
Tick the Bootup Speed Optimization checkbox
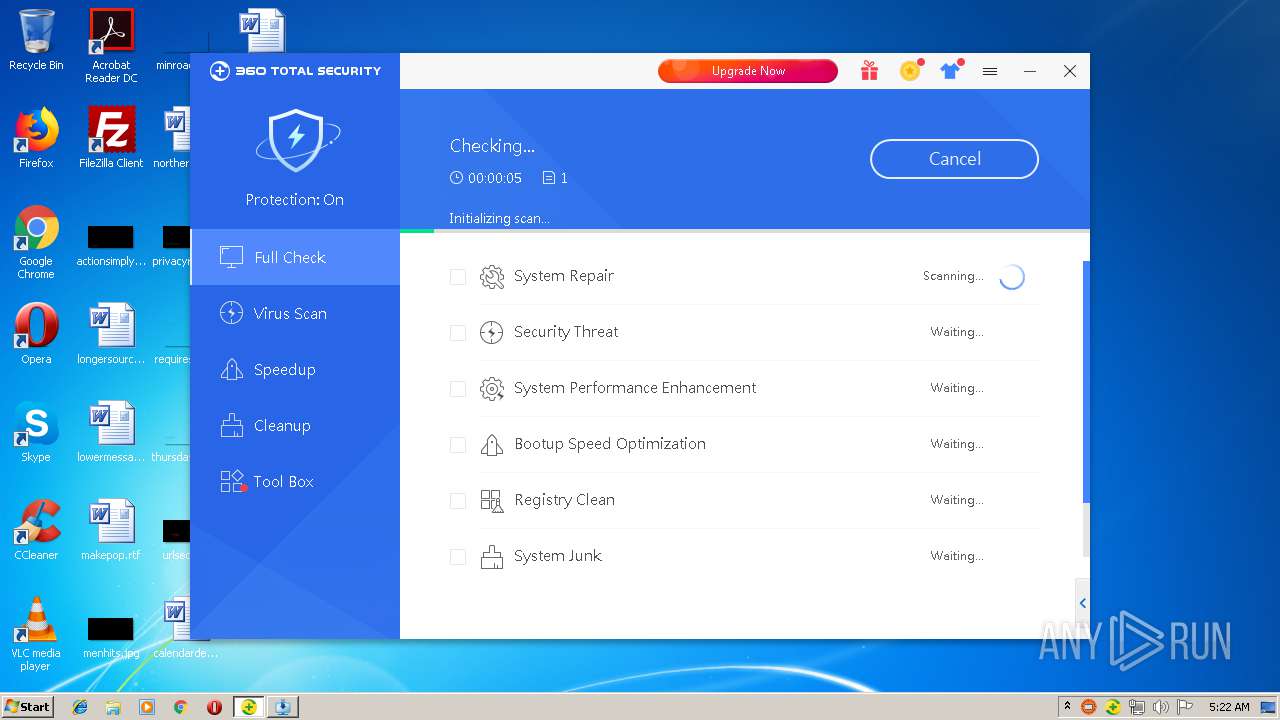(458, 445)
